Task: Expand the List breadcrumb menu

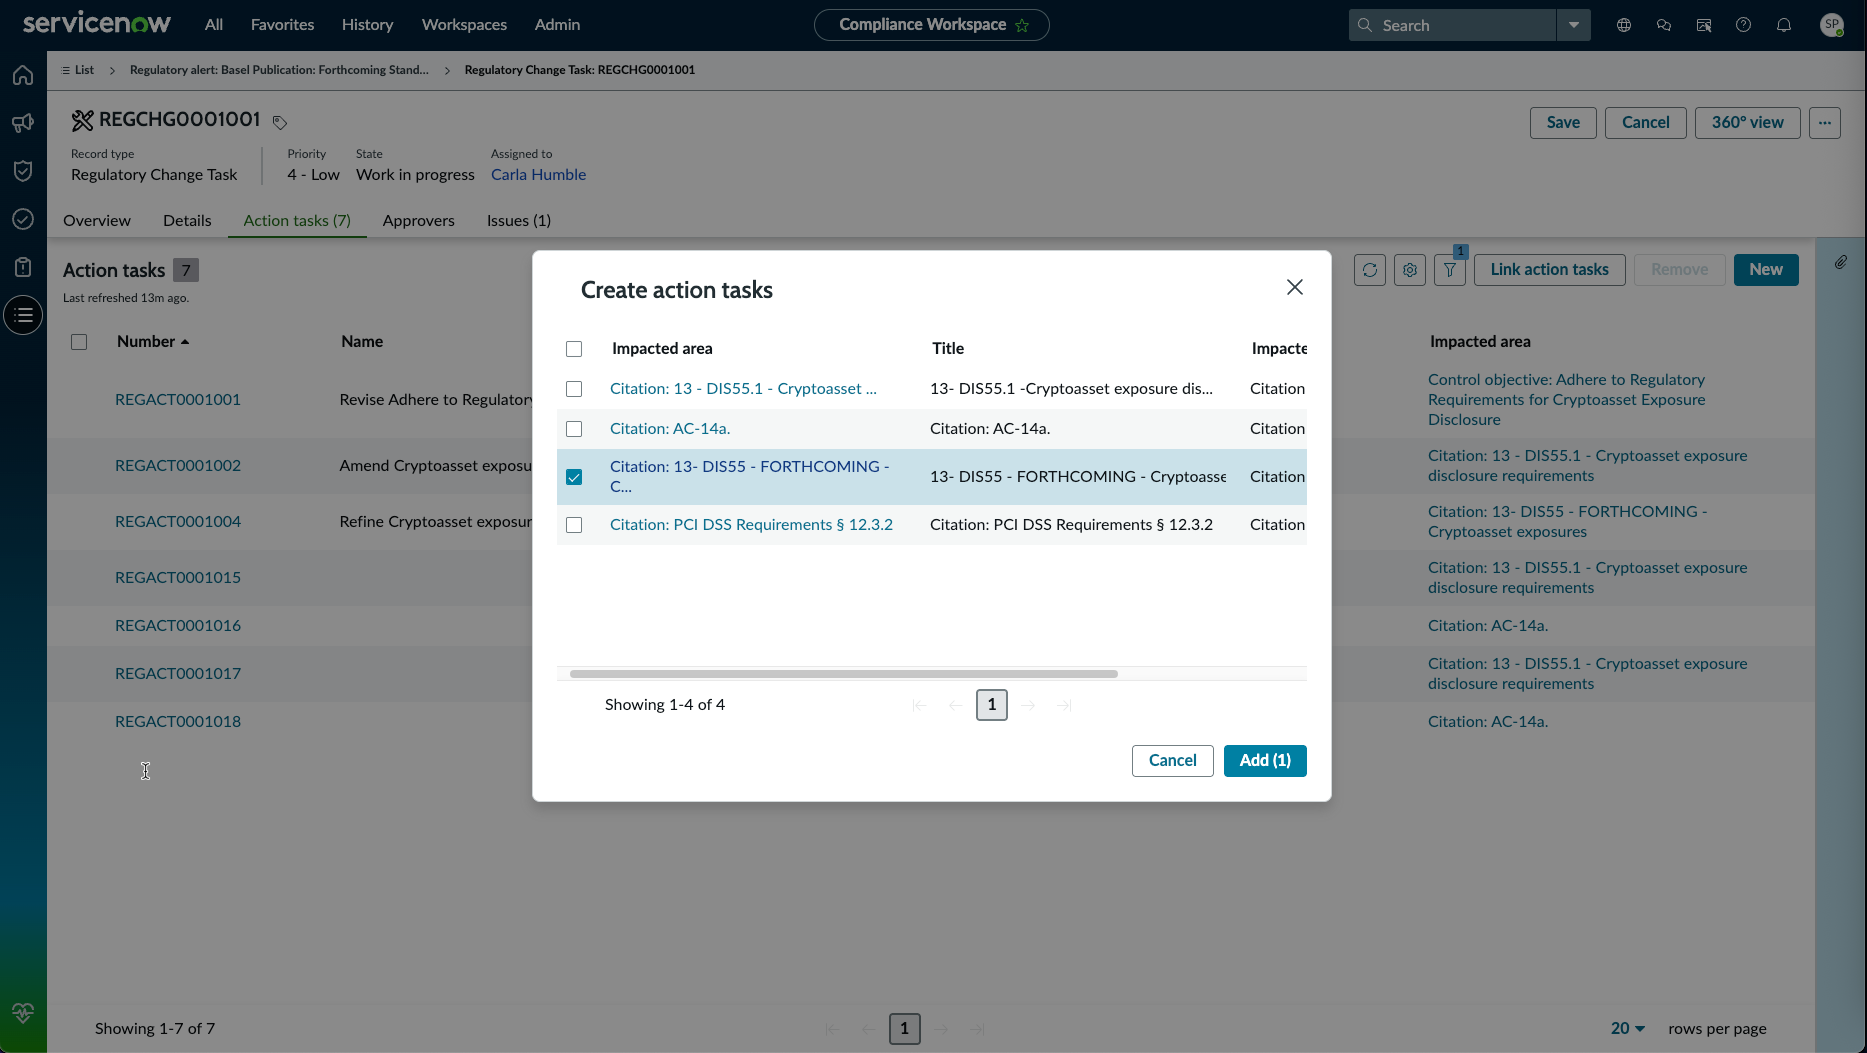Action: click(x=78, y=70)
